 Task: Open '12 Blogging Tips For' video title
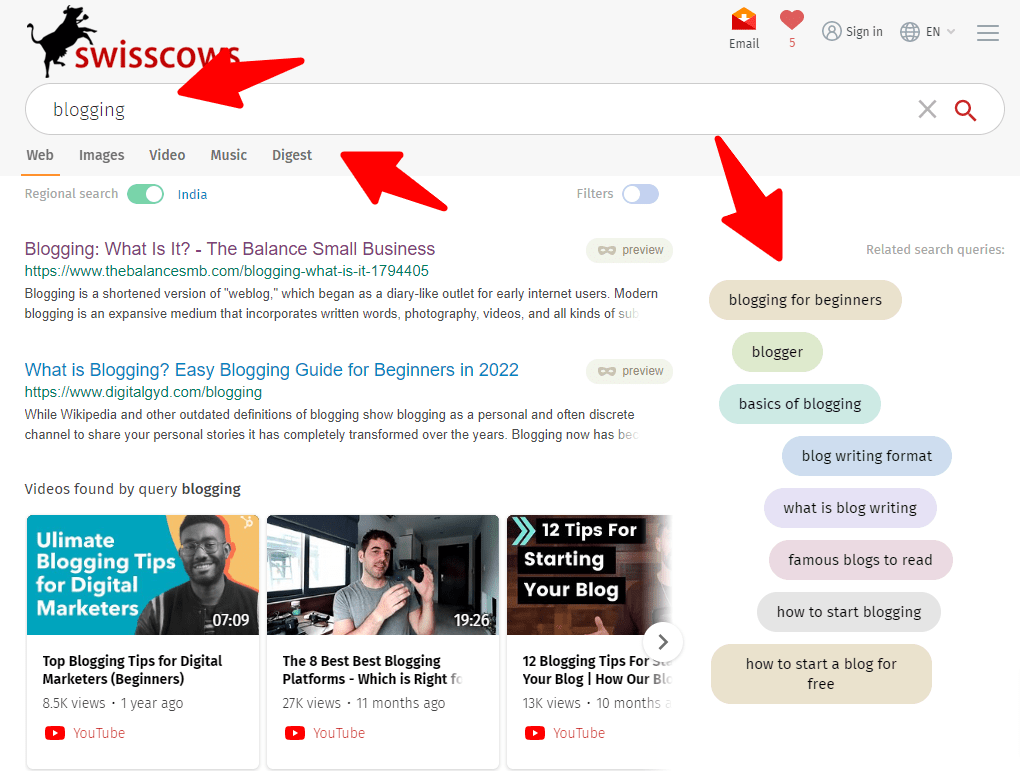[x=597, y=670]
